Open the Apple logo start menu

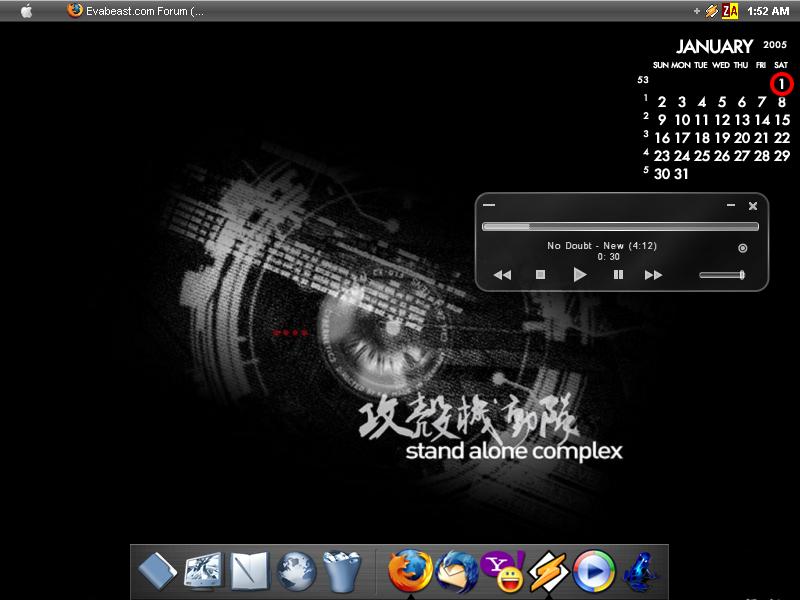pos(27,11)
